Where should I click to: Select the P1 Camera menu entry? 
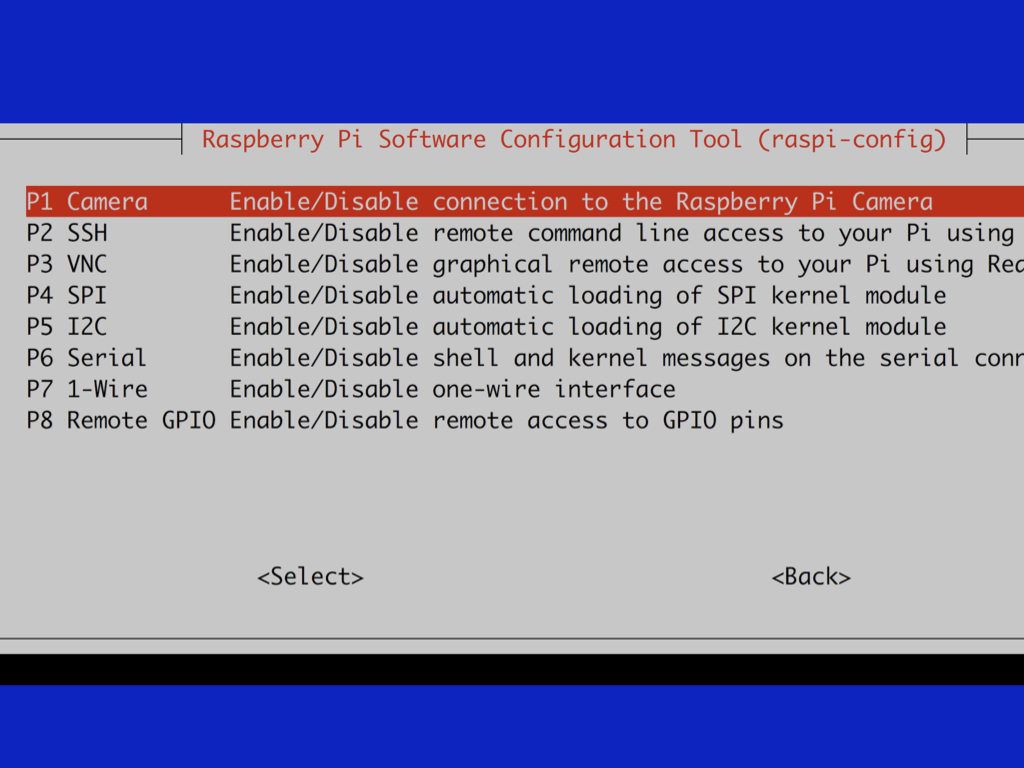click(525, 202)
